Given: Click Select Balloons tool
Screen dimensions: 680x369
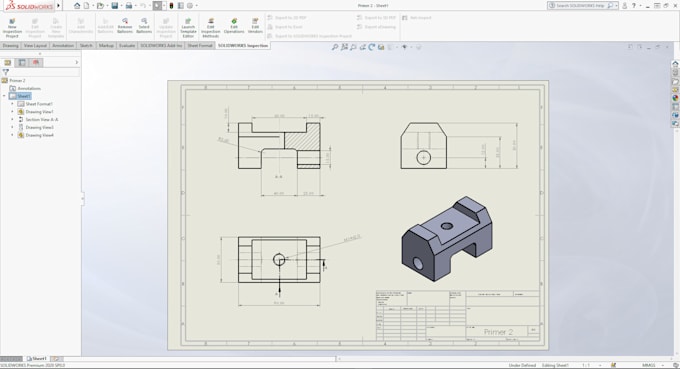Looking at the screenshot, I should 144,26.
